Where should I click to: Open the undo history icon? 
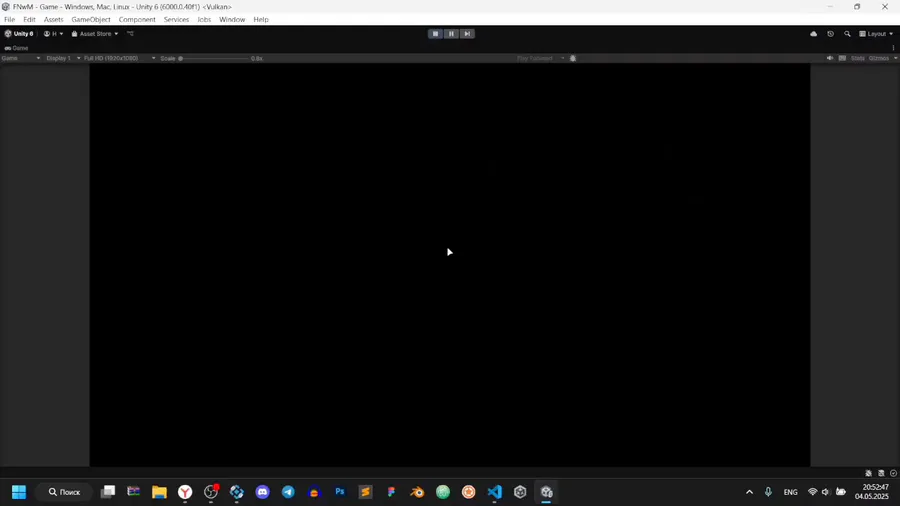coord(831,34)
